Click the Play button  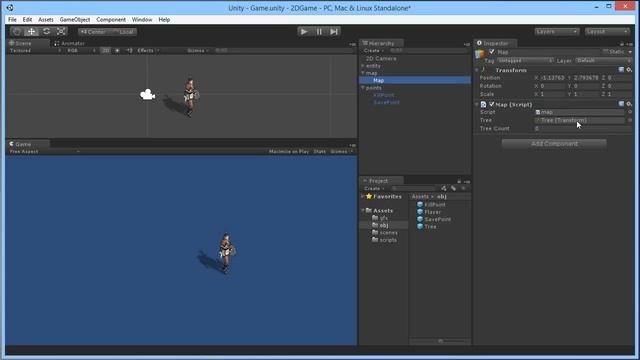(304, 31)
